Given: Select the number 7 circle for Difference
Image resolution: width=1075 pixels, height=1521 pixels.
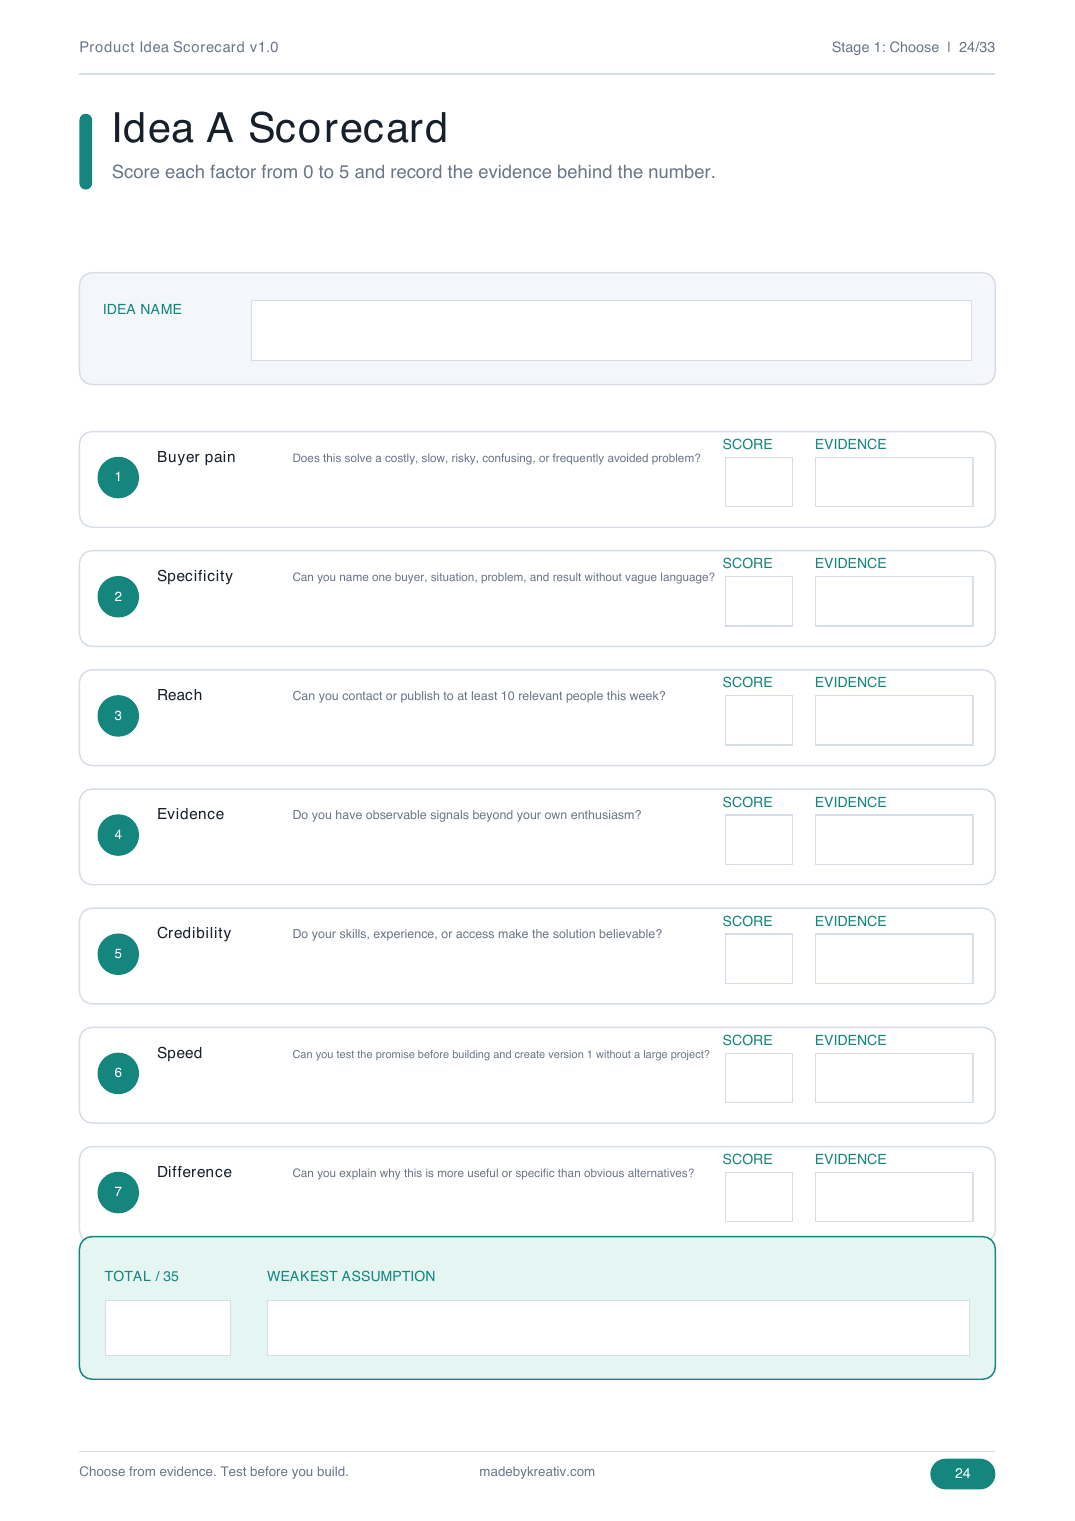Looking at the screenshot, I should 118,1192.
